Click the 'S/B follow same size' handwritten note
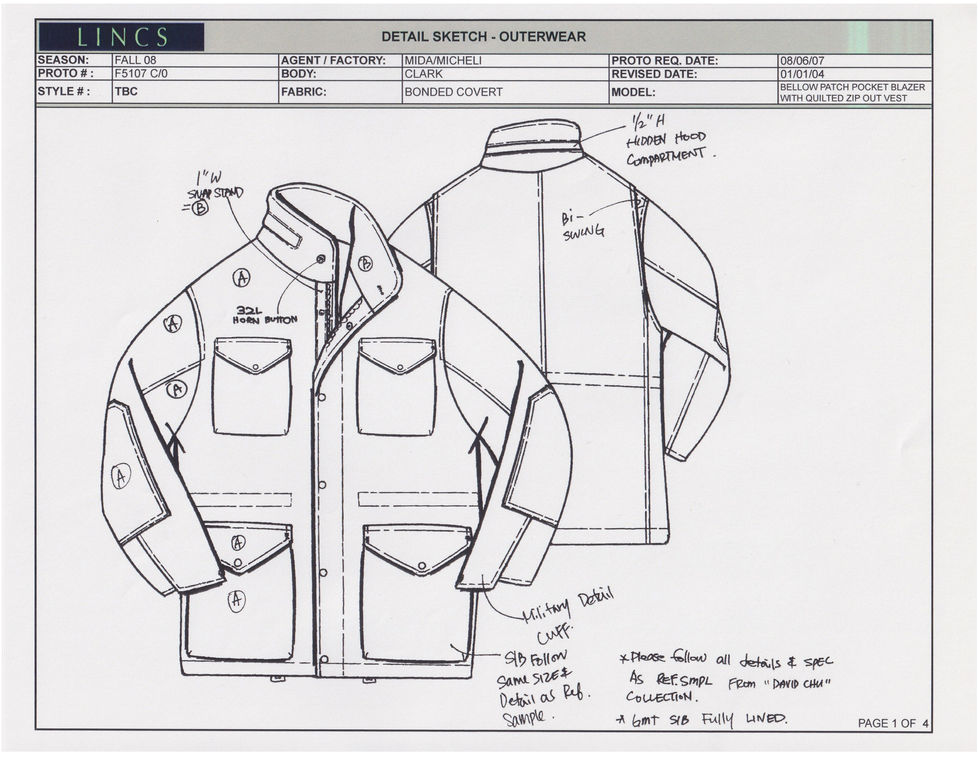Viewport: 979px width, 757px height. [544, 688]
